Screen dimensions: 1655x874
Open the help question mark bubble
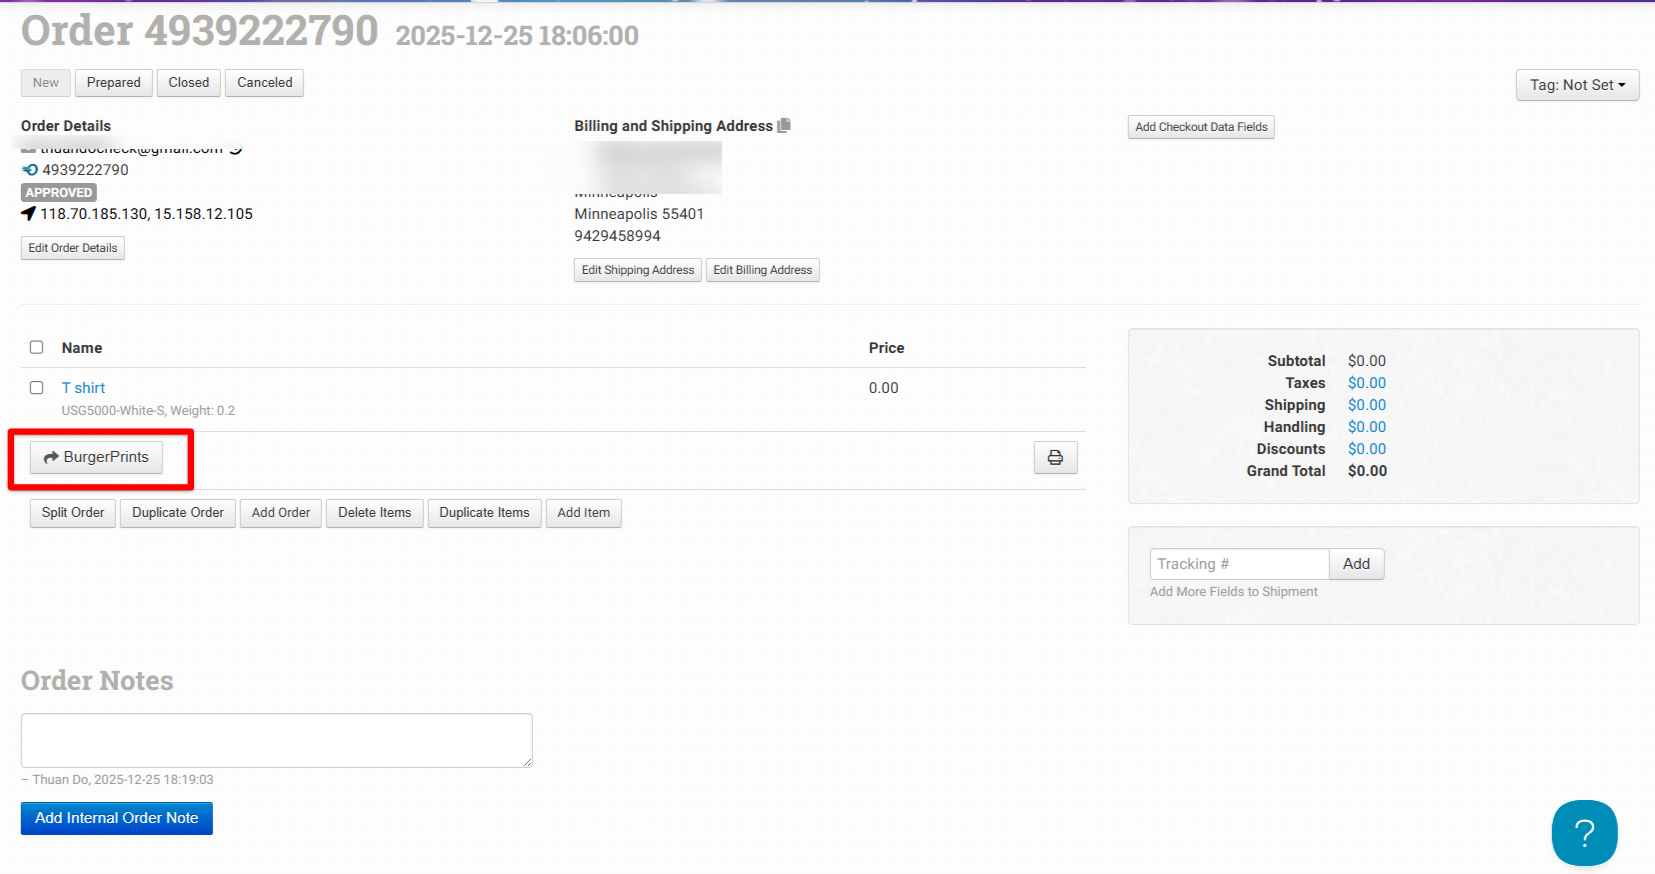click(x=1584, y=833)
